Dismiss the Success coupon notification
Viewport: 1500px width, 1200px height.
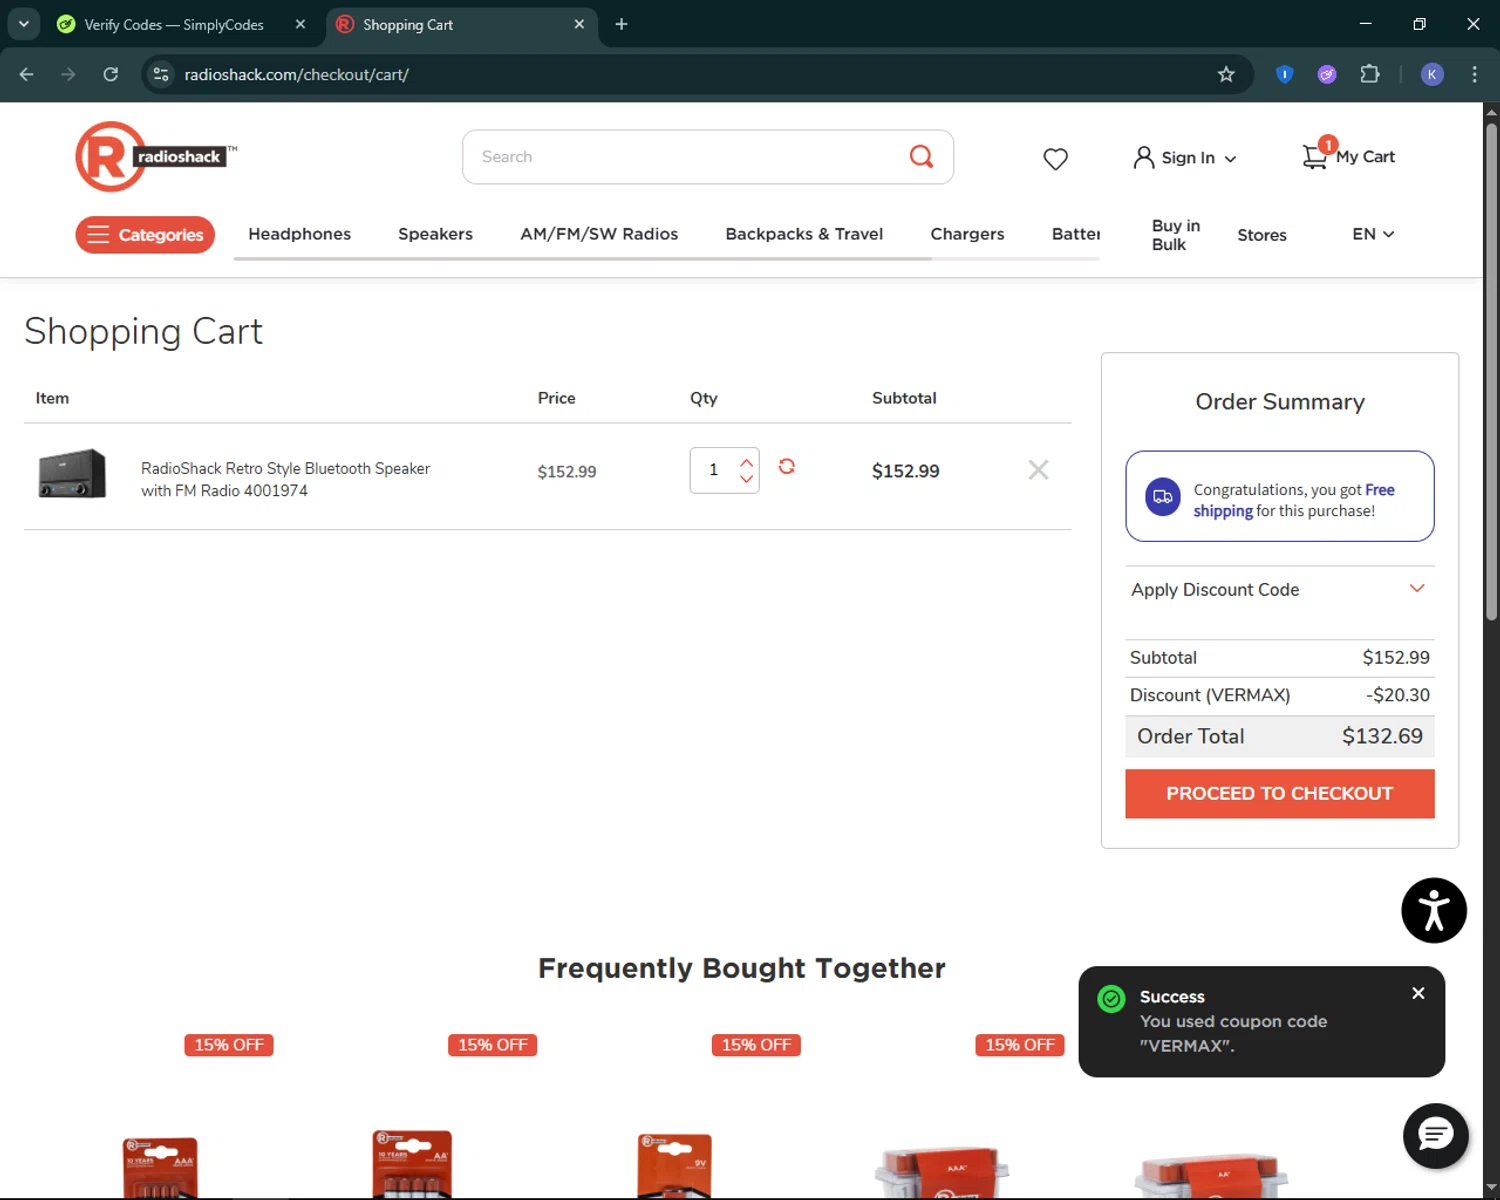click(1418, 993)
